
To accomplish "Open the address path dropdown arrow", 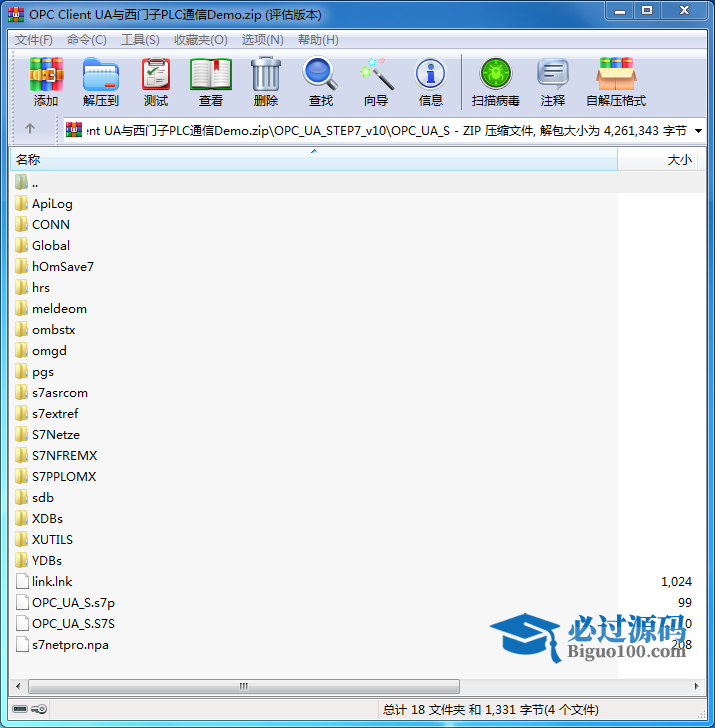I will tap(698, 131).
